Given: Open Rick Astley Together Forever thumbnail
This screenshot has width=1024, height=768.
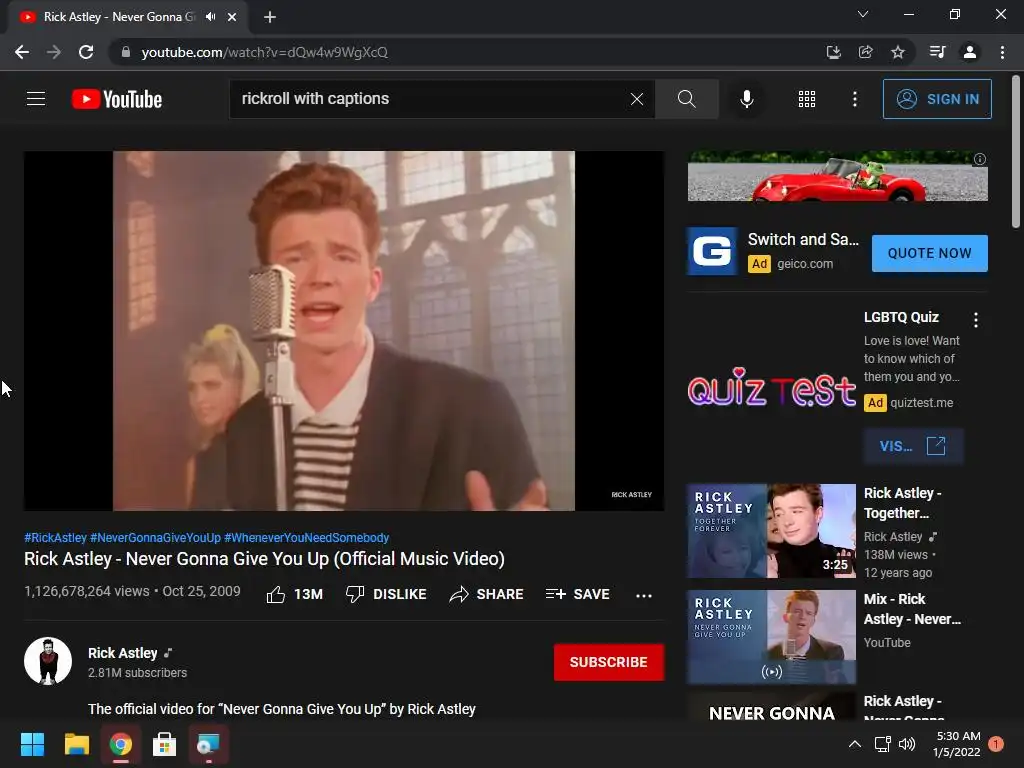Looking at the screenshot, I should pos(771,531).
